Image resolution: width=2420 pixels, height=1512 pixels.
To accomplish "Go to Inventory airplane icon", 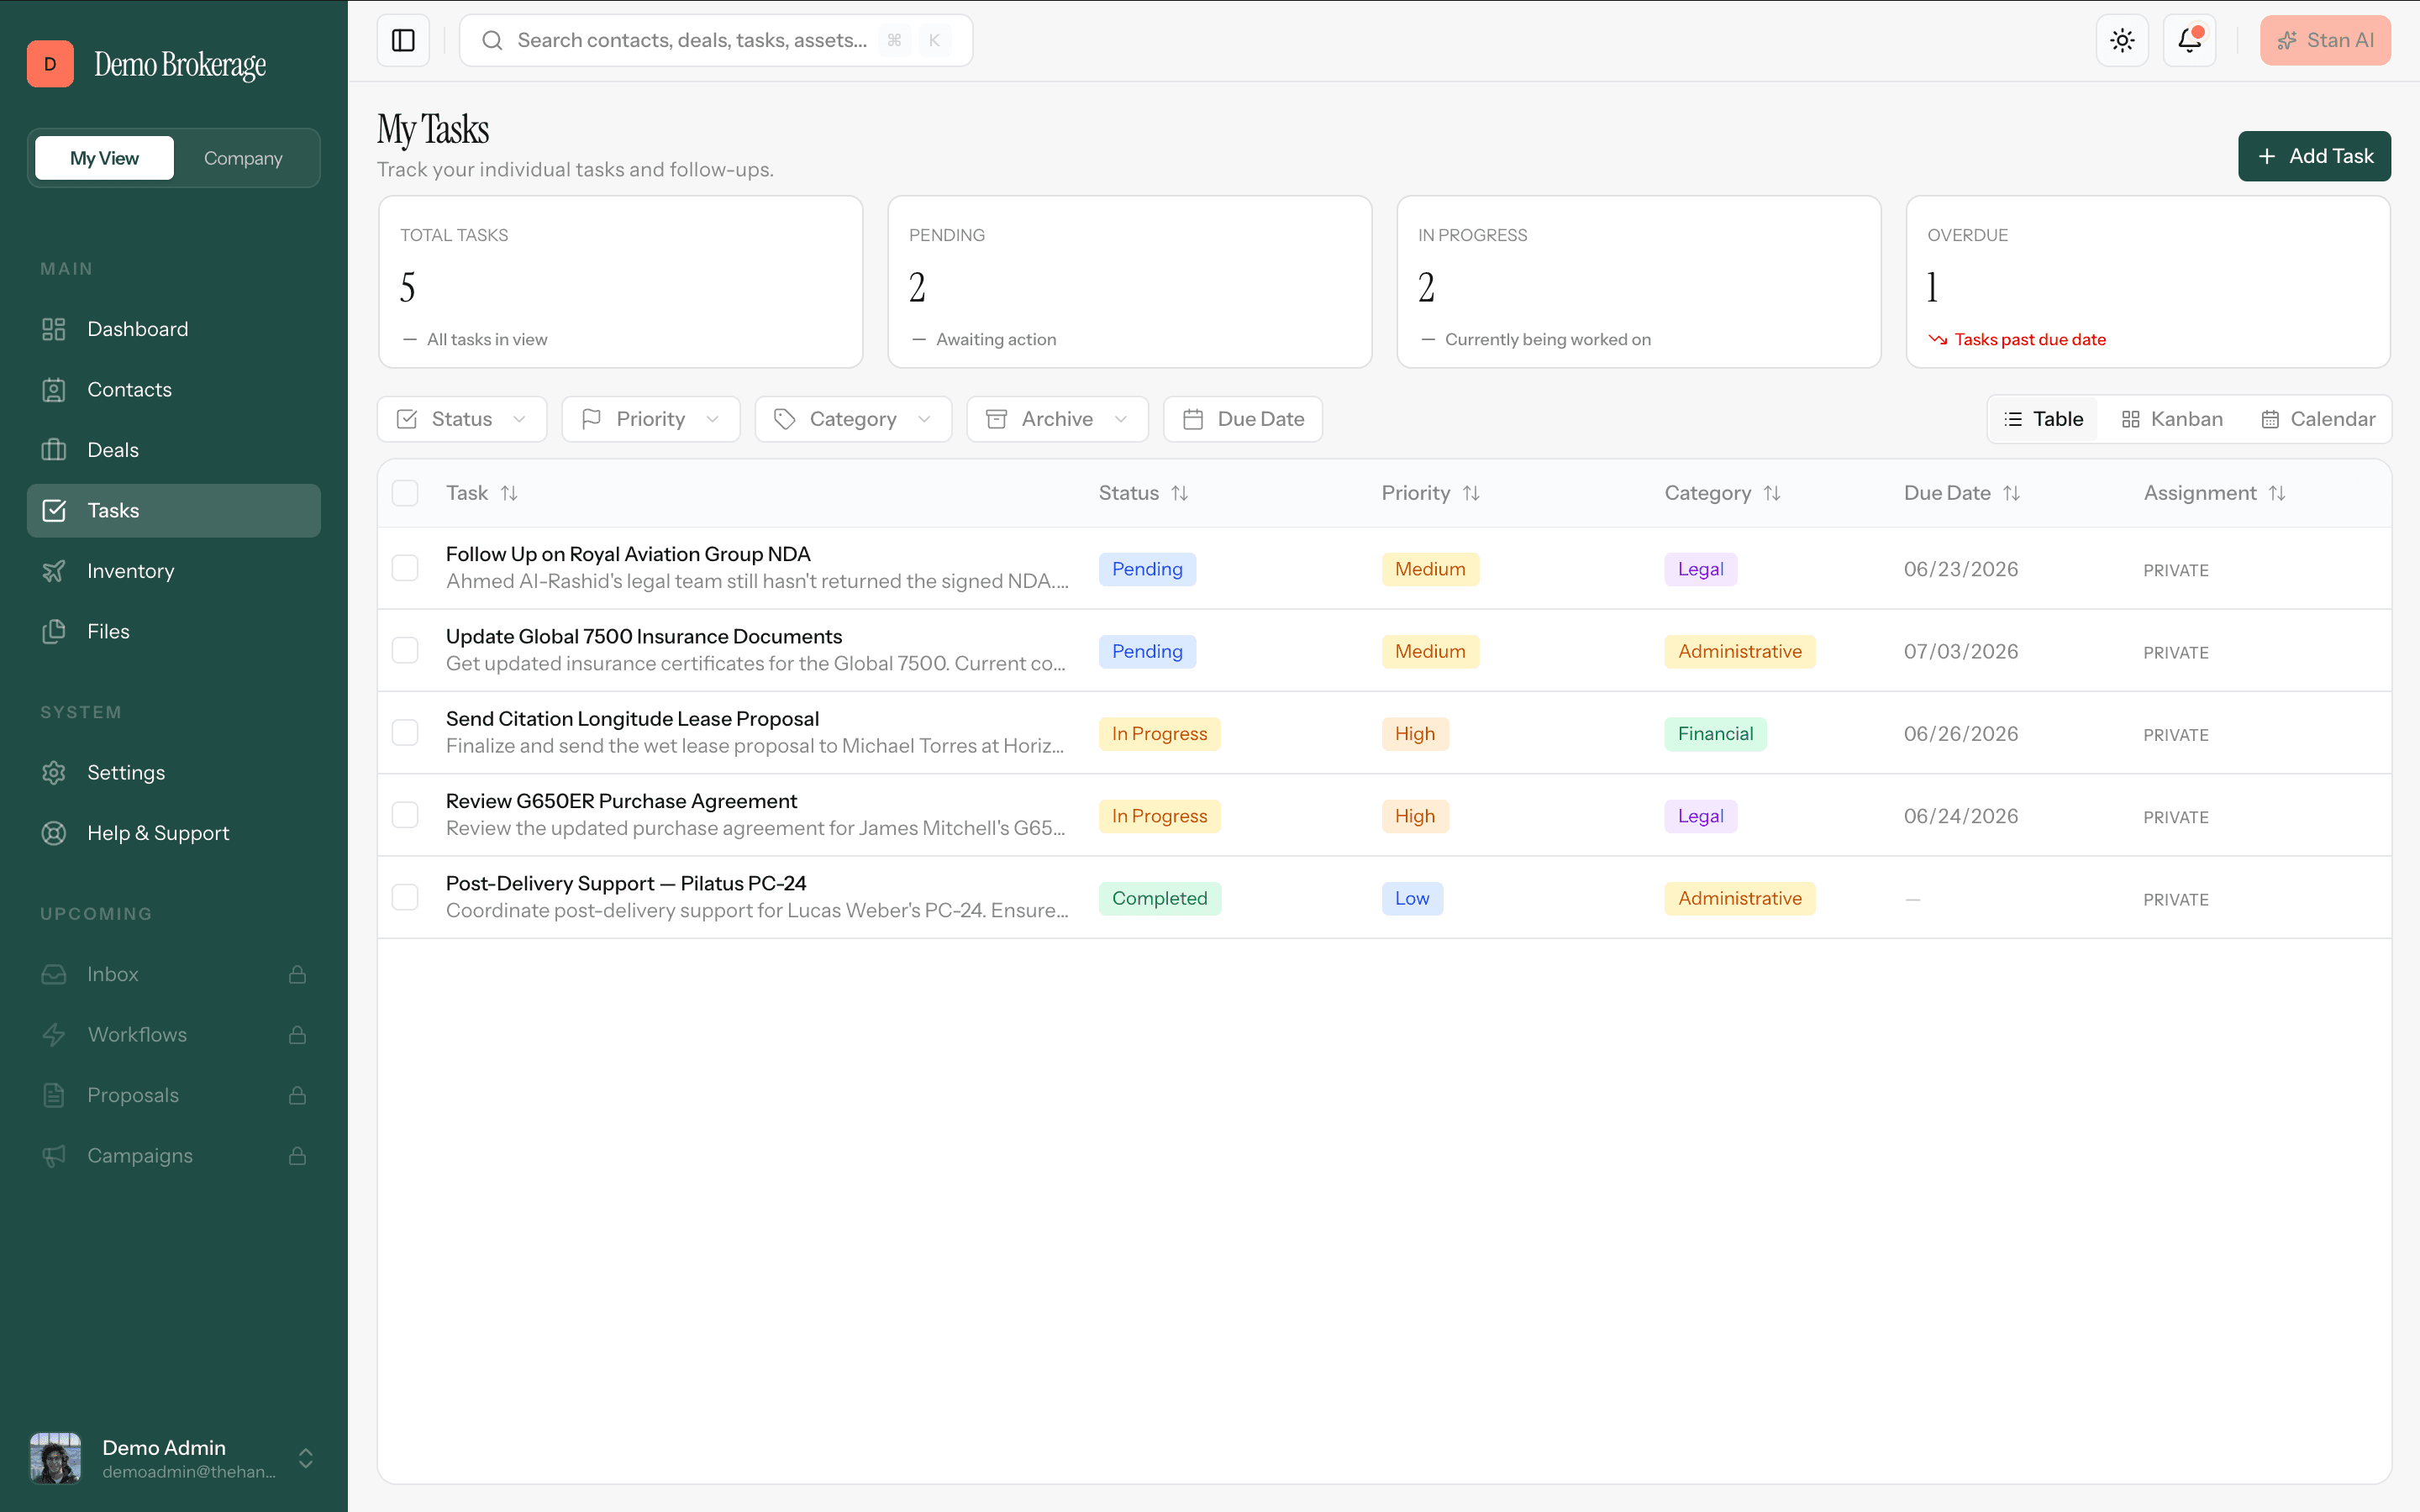I will coord(54,571).
